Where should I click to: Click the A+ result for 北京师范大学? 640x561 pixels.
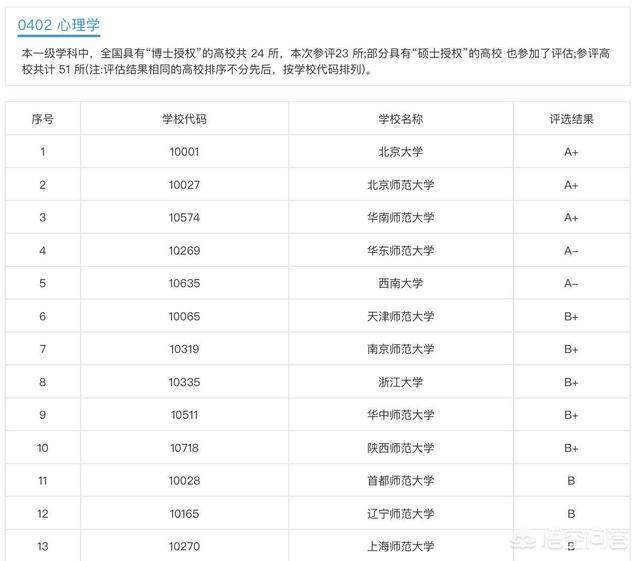571,185
